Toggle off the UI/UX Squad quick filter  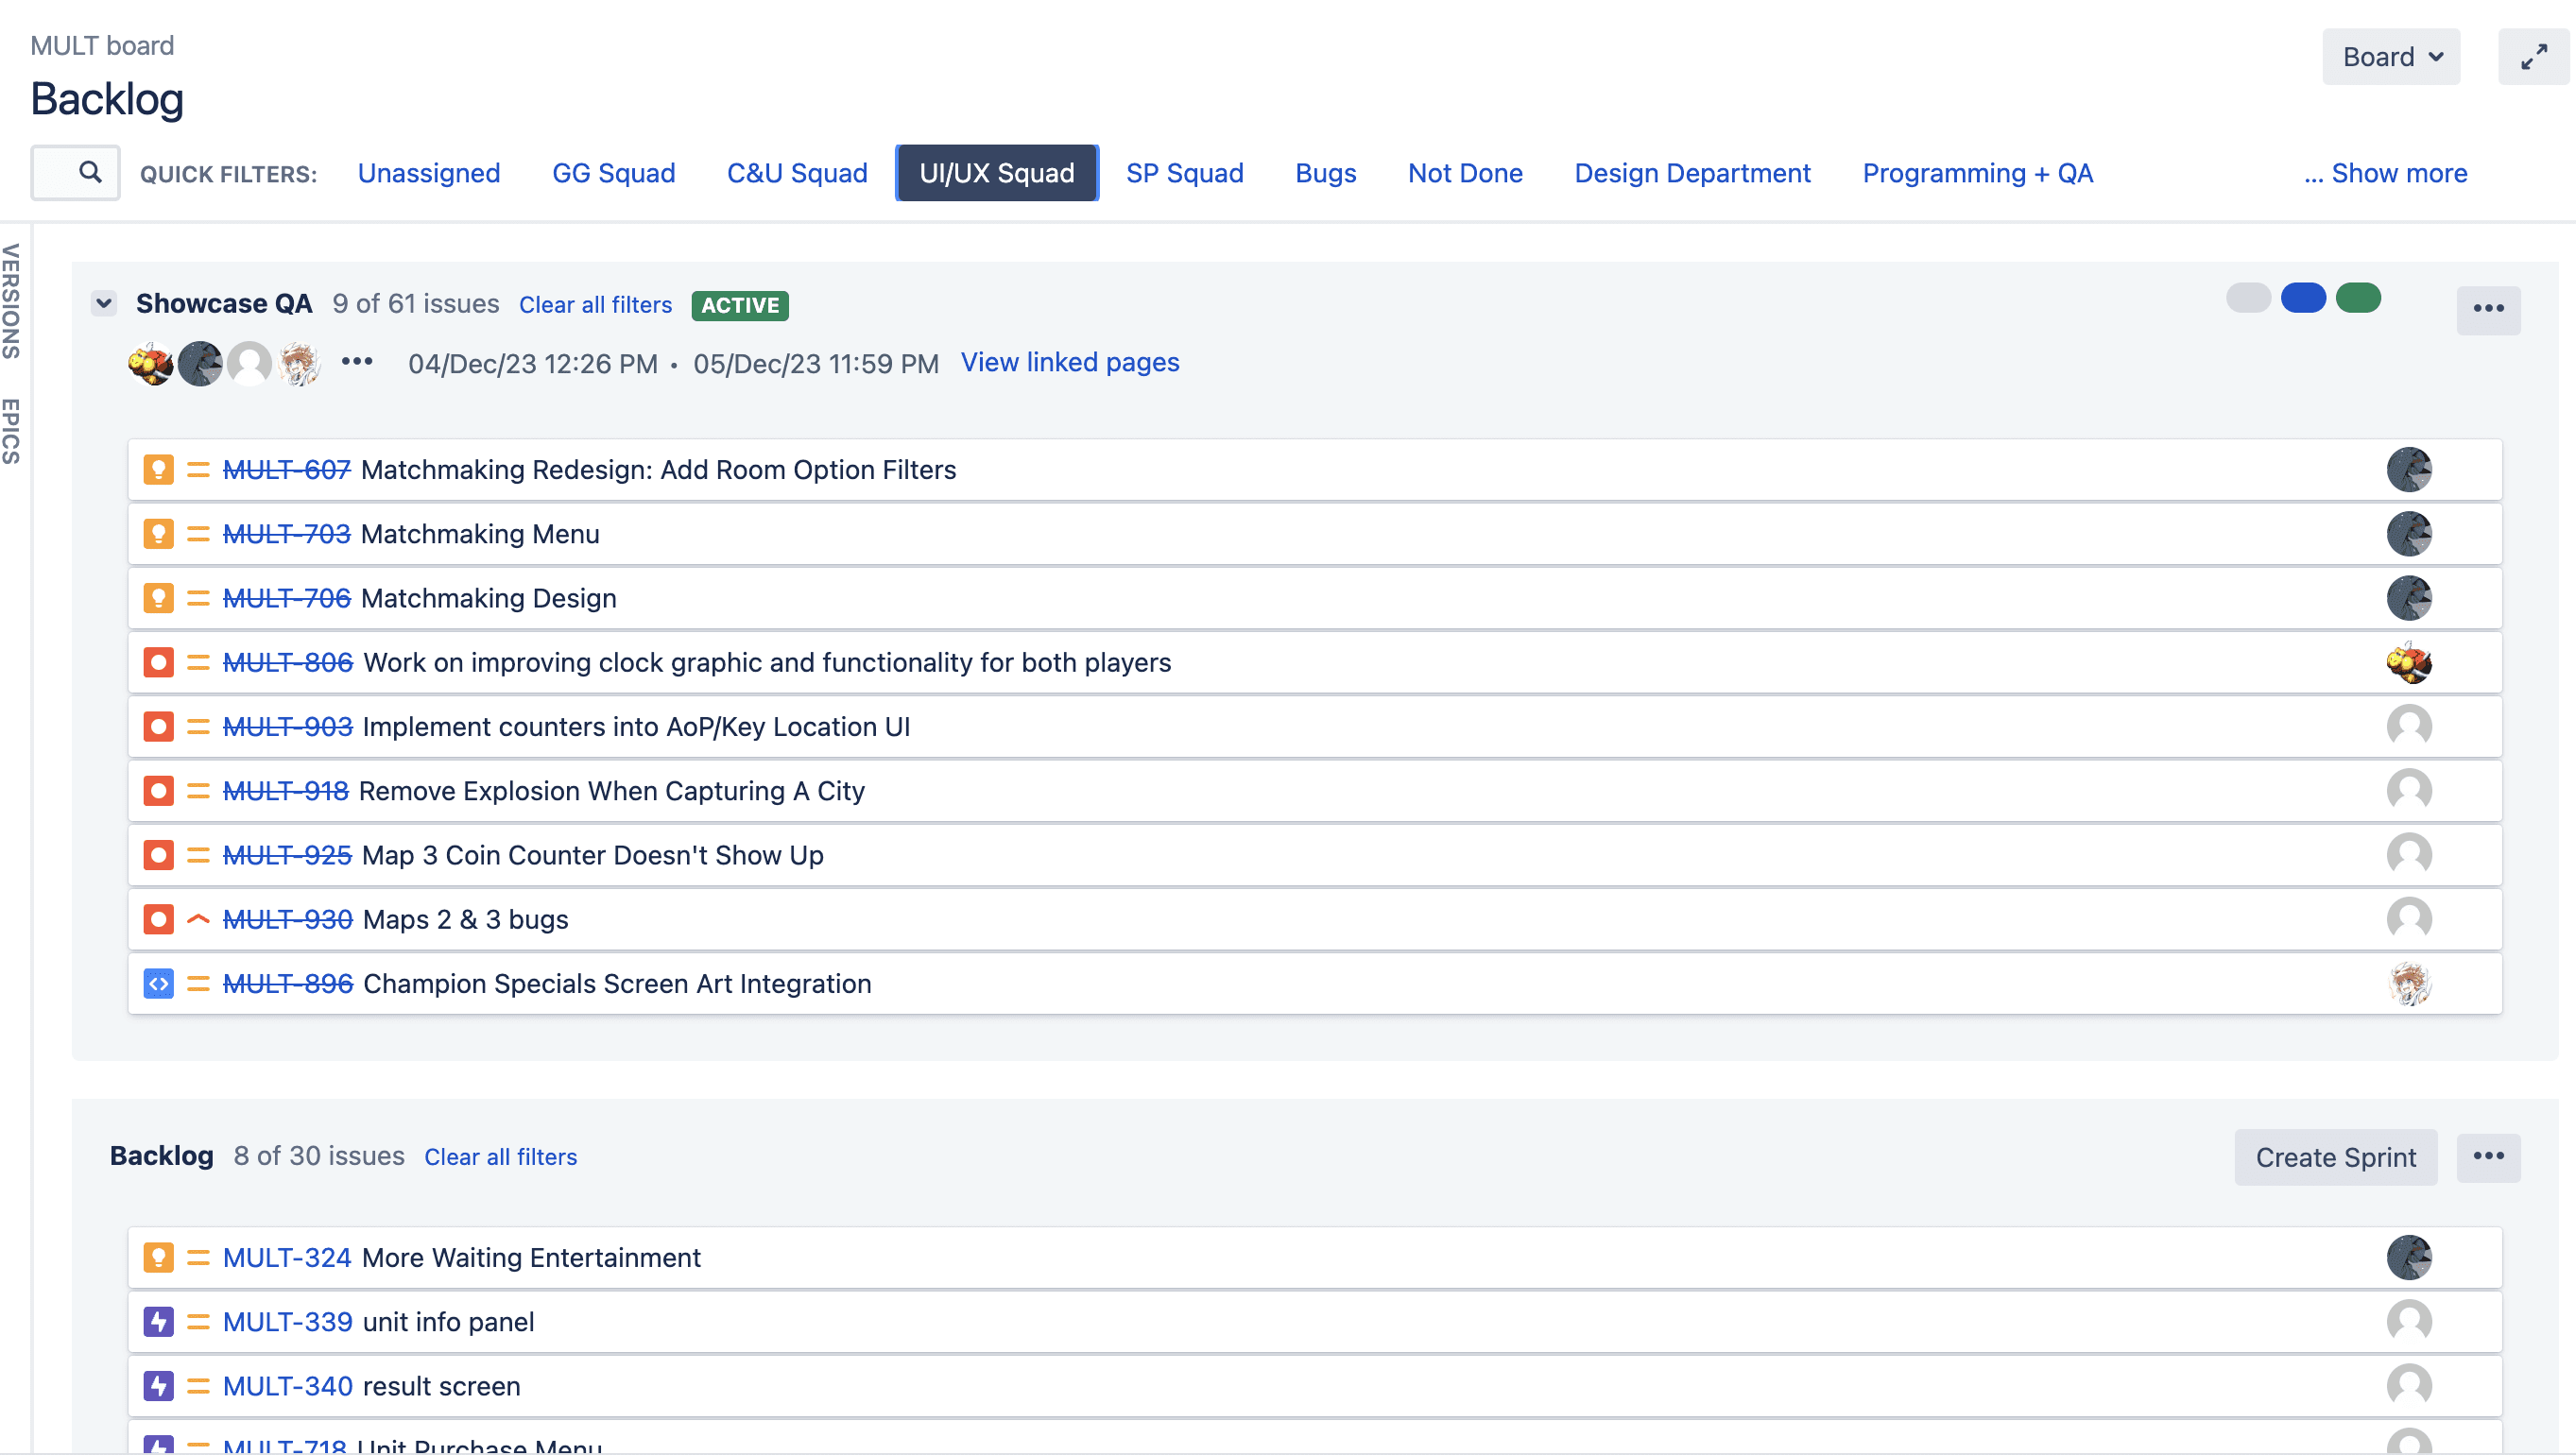(x=996, y=173)
